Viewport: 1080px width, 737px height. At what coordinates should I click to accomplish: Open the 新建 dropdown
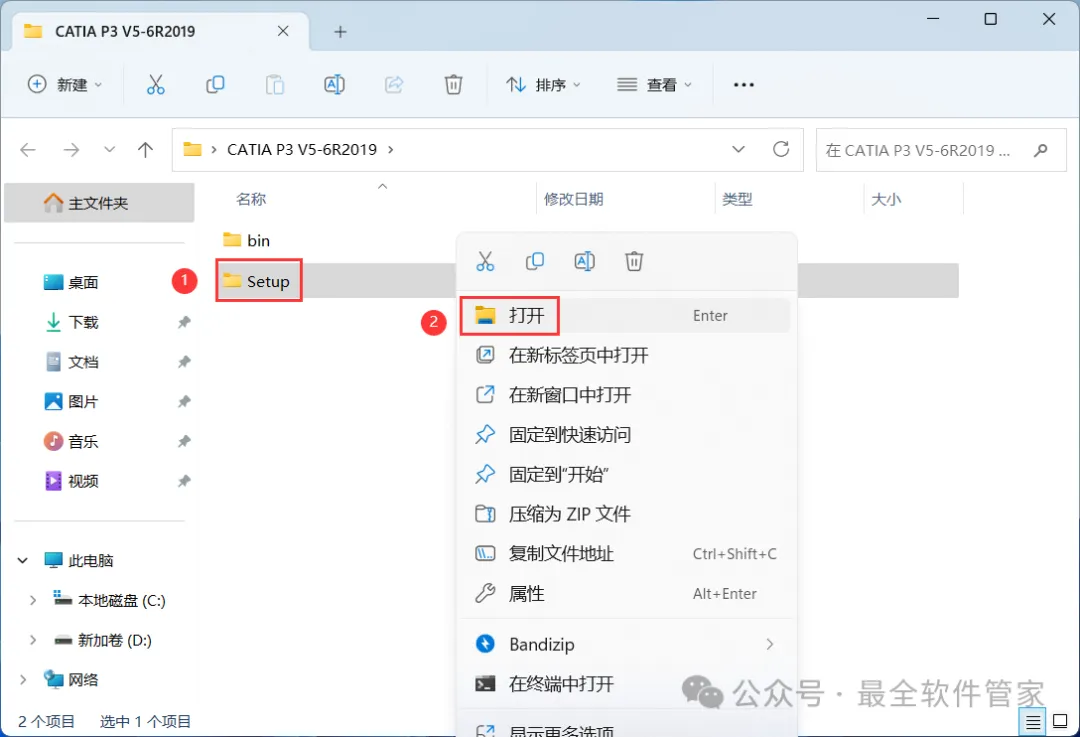[65, 85]
